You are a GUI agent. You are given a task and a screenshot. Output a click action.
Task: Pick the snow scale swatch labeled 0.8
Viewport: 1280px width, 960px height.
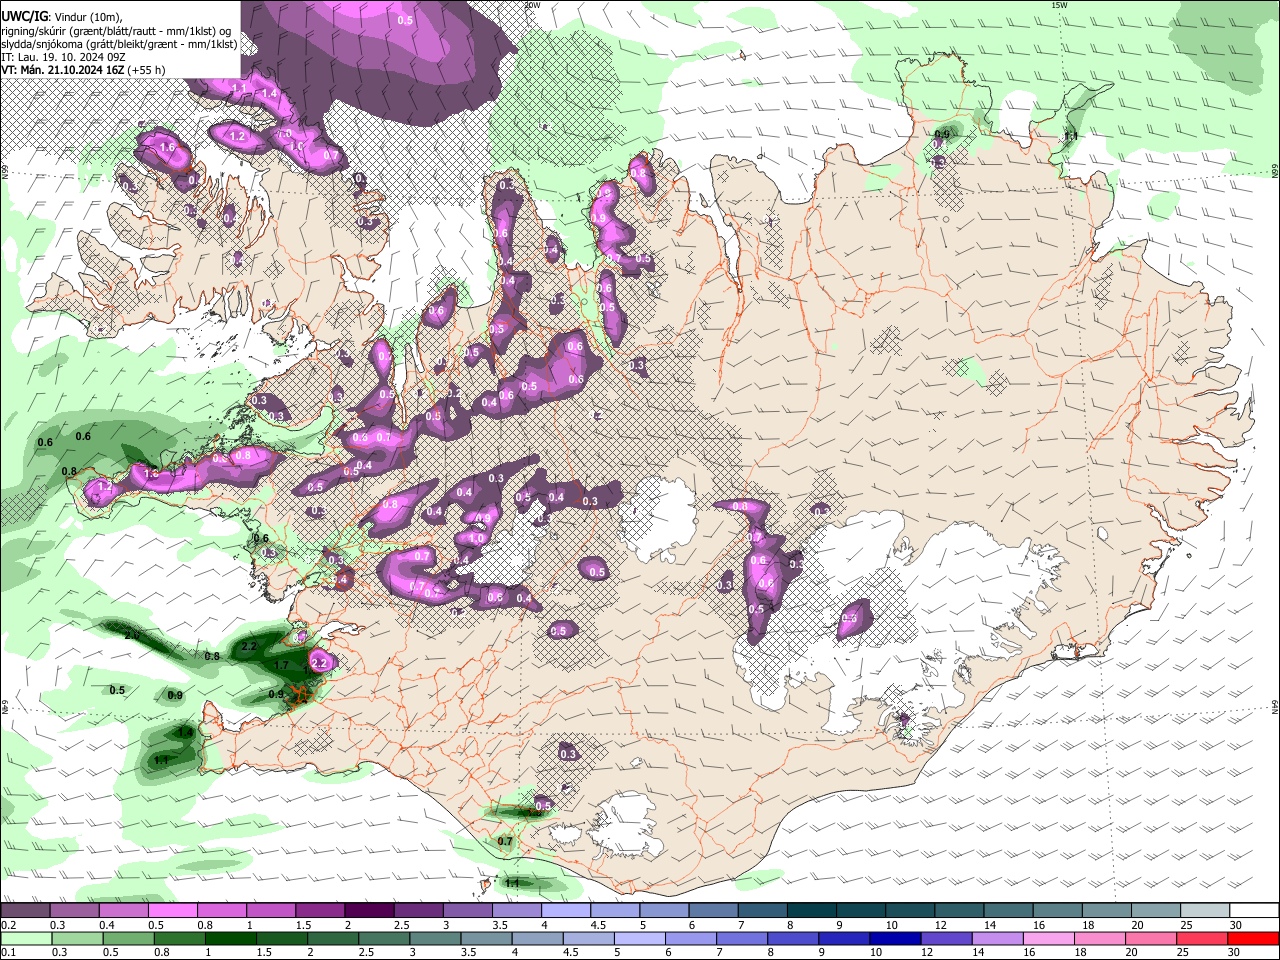(x=221, y=910)
